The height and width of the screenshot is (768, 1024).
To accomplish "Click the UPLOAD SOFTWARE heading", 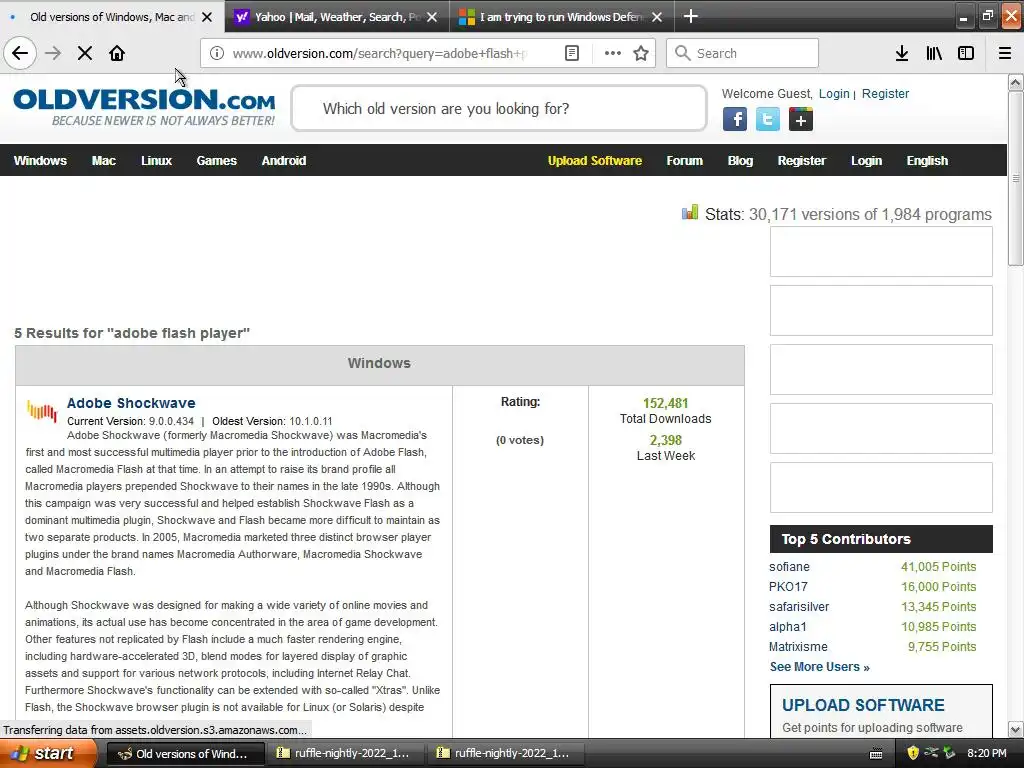I will [x=863, y=705].
